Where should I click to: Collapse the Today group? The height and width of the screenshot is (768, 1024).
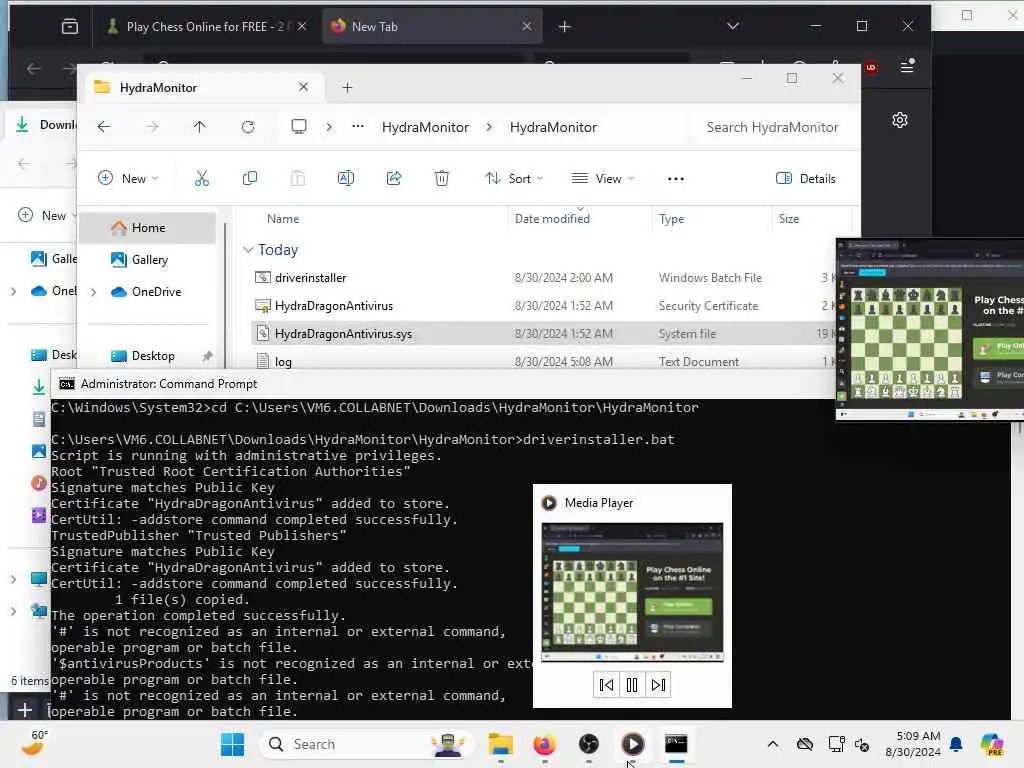[248, 250]
